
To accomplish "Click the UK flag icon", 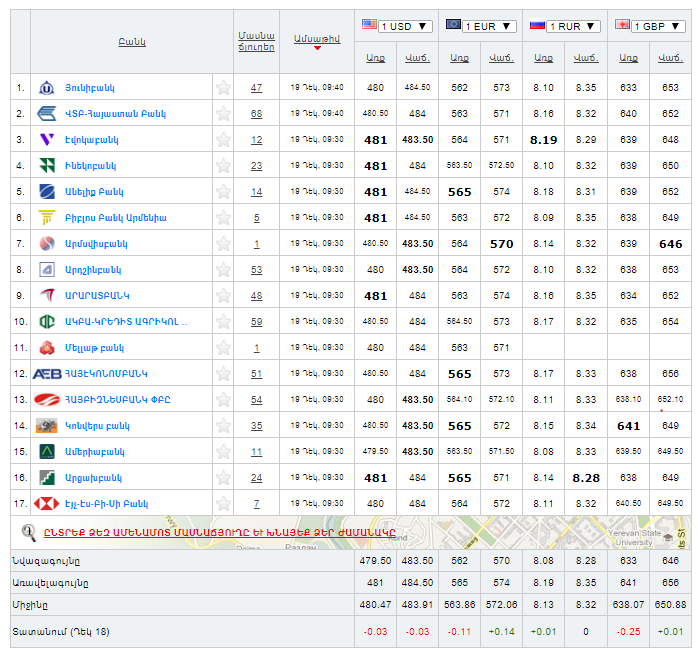I will (622, 24).
